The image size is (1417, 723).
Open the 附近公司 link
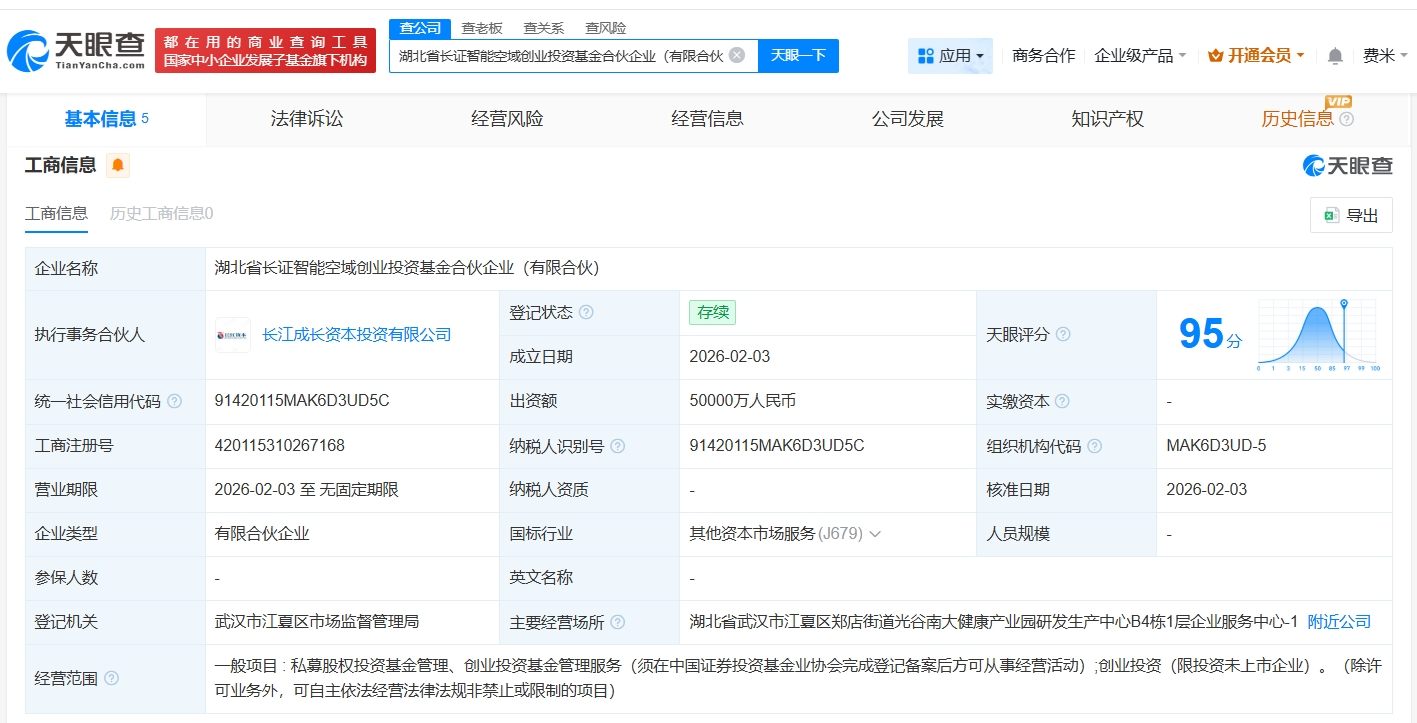point(1339,622)
